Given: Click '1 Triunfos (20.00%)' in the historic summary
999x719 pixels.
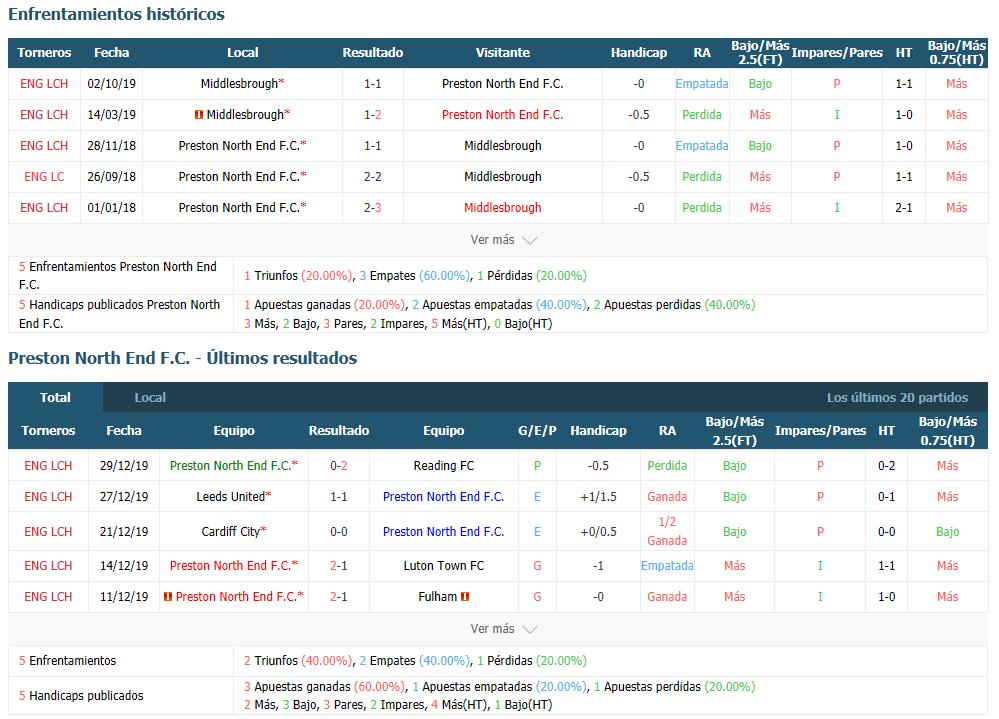Looking at the screenshot, I should (298, 276).
